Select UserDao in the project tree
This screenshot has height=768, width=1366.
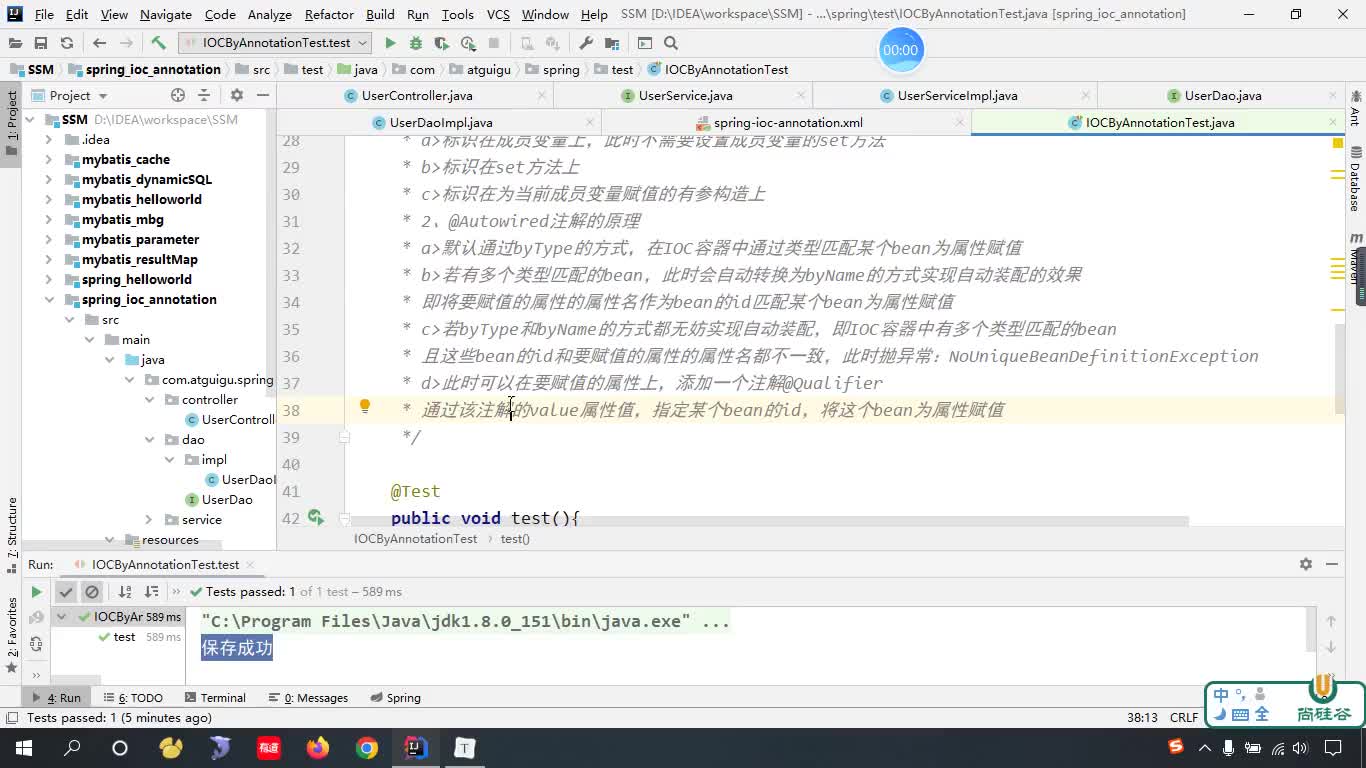tap(227, 500)
